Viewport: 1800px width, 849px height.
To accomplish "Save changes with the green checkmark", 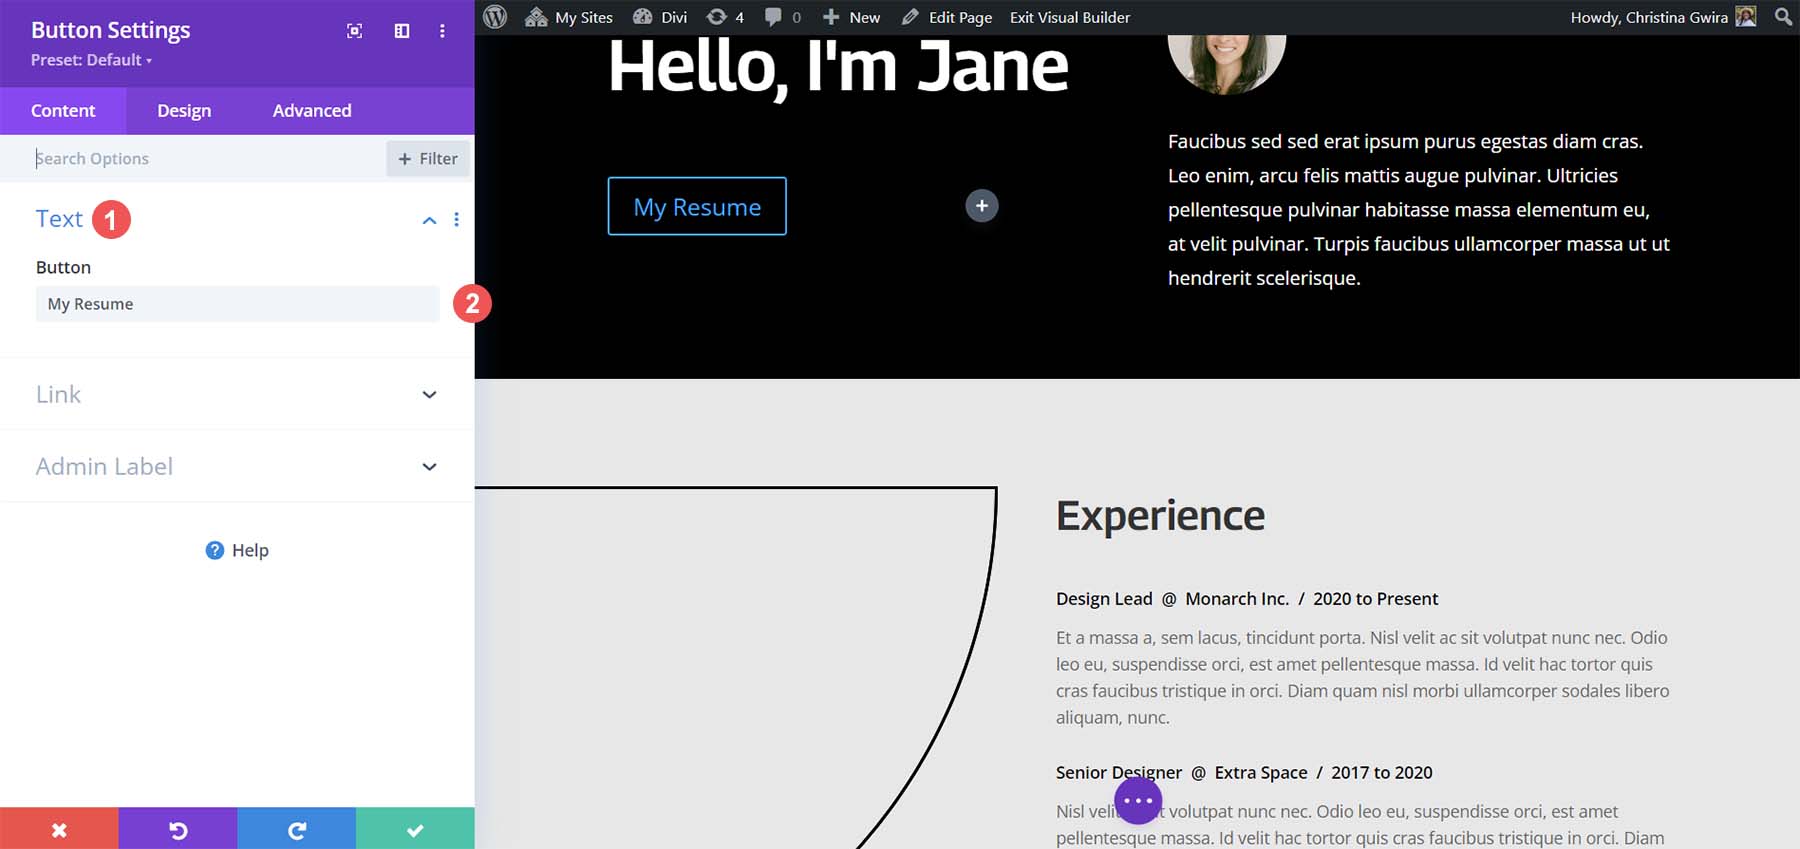I will click(x=415, y=829).
